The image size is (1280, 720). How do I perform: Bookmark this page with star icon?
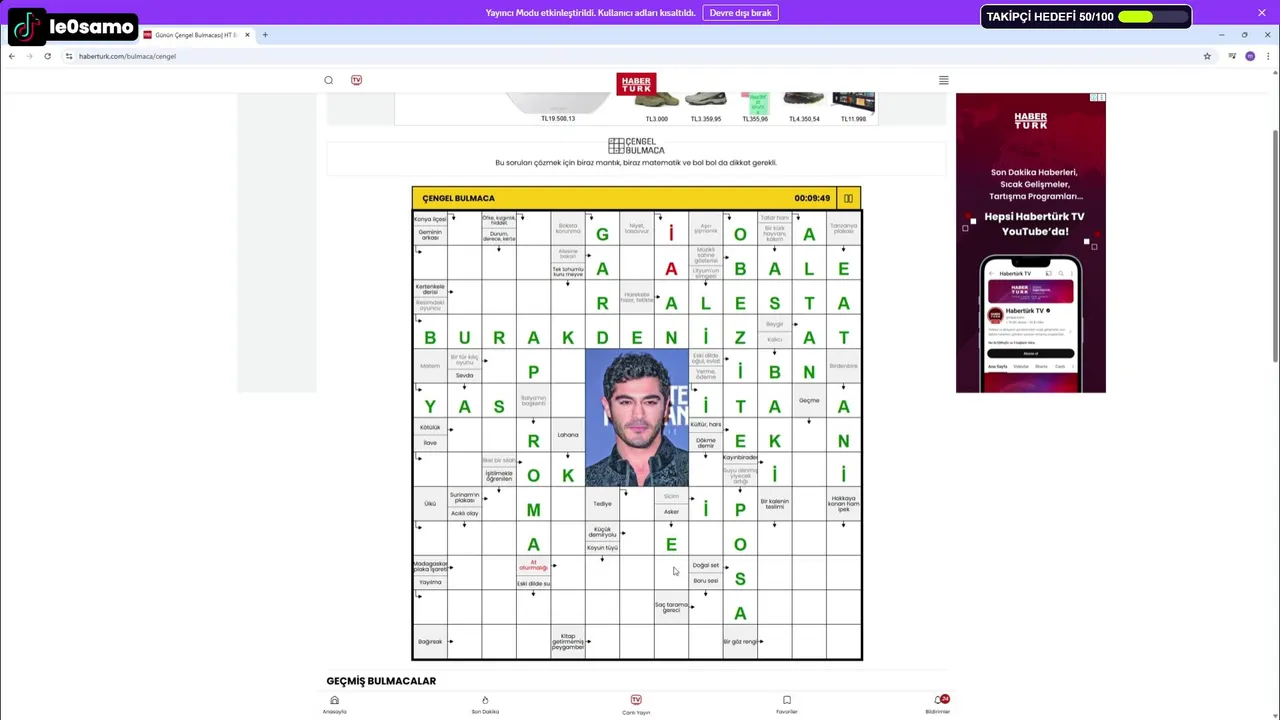[x=1207, y=56]
